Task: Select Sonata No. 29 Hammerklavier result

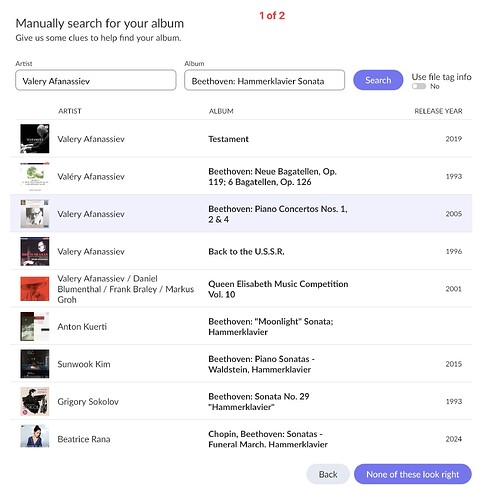Action: (241, 401)
